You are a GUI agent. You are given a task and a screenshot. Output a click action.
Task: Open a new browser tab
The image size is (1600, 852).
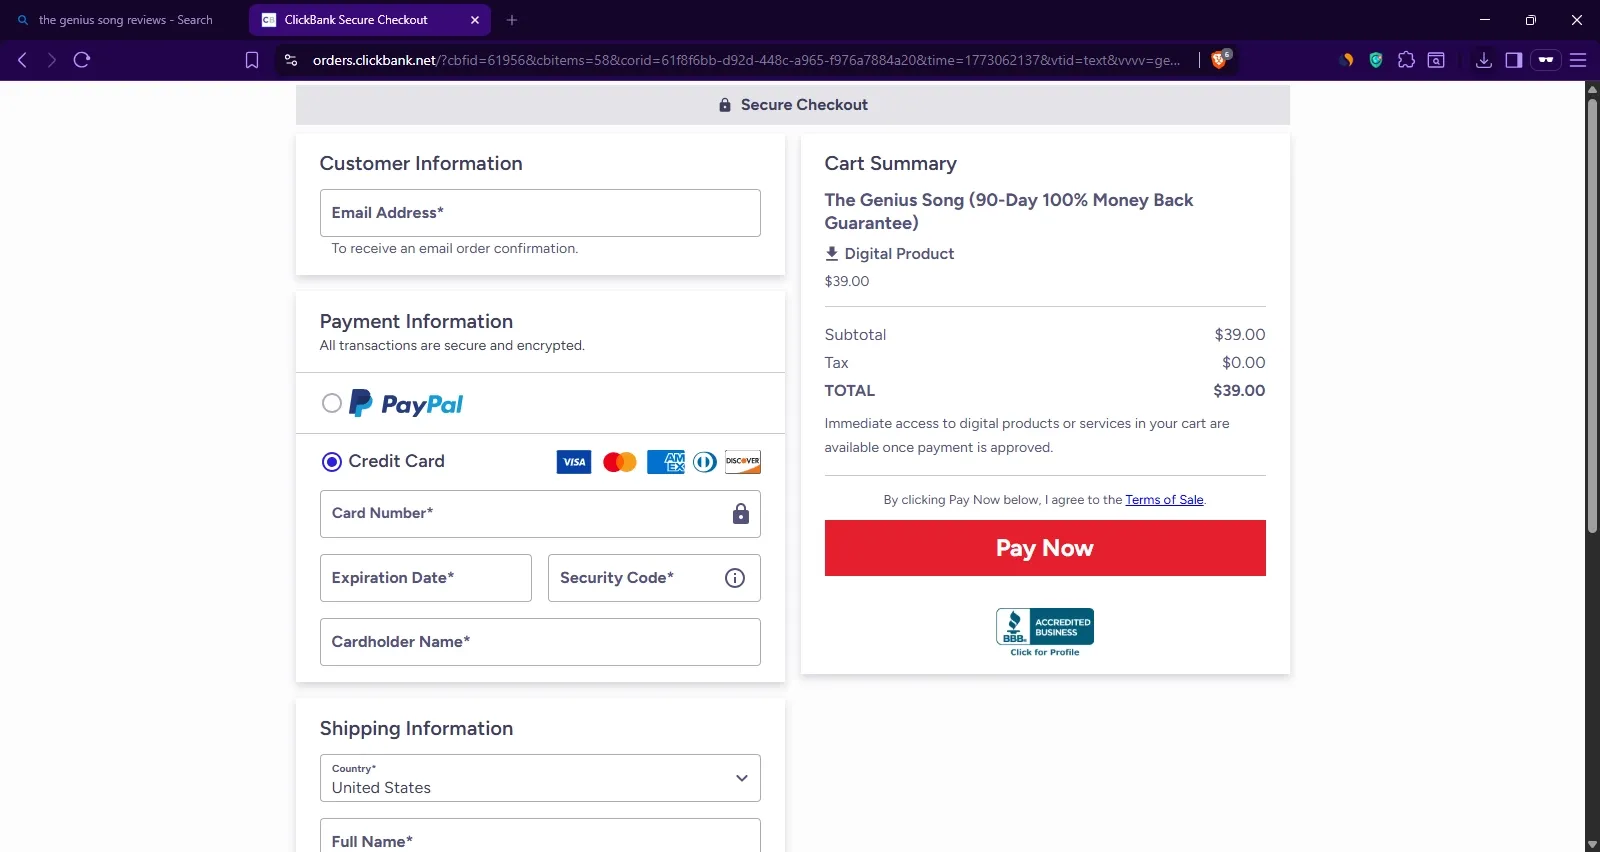point(512,20)
